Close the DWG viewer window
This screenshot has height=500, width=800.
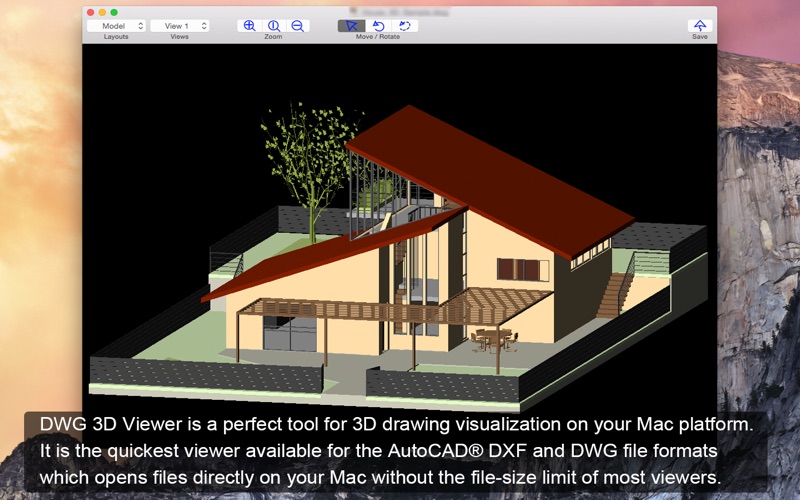(91, 12)
